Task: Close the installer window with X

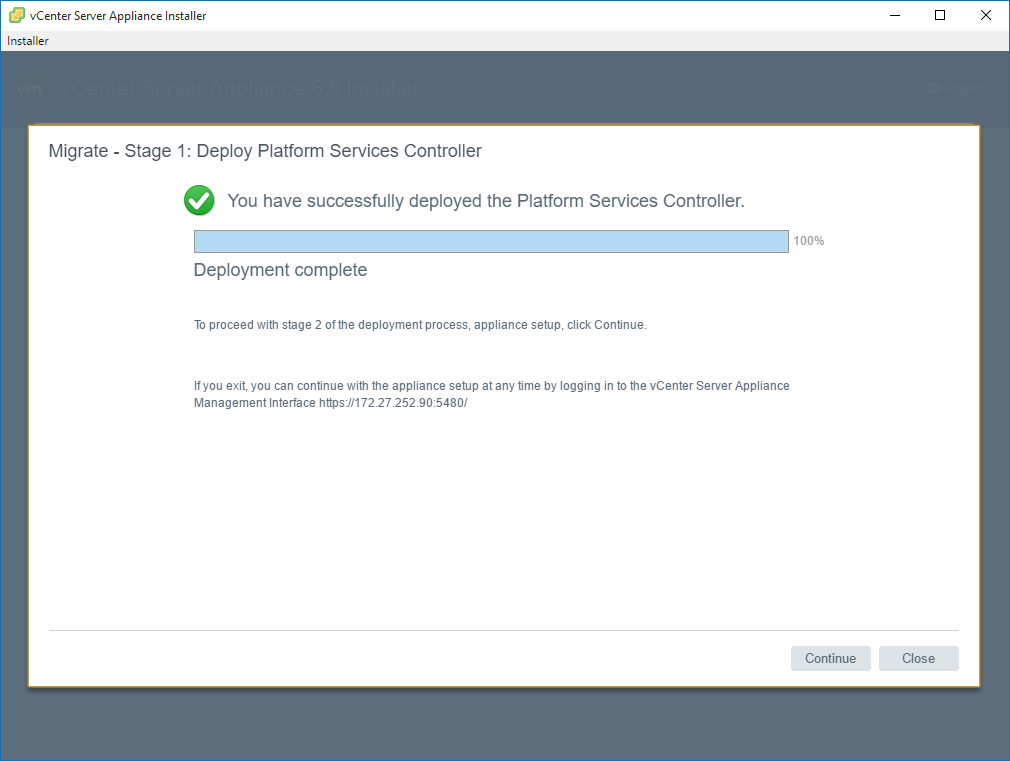Action: (986, 15)
